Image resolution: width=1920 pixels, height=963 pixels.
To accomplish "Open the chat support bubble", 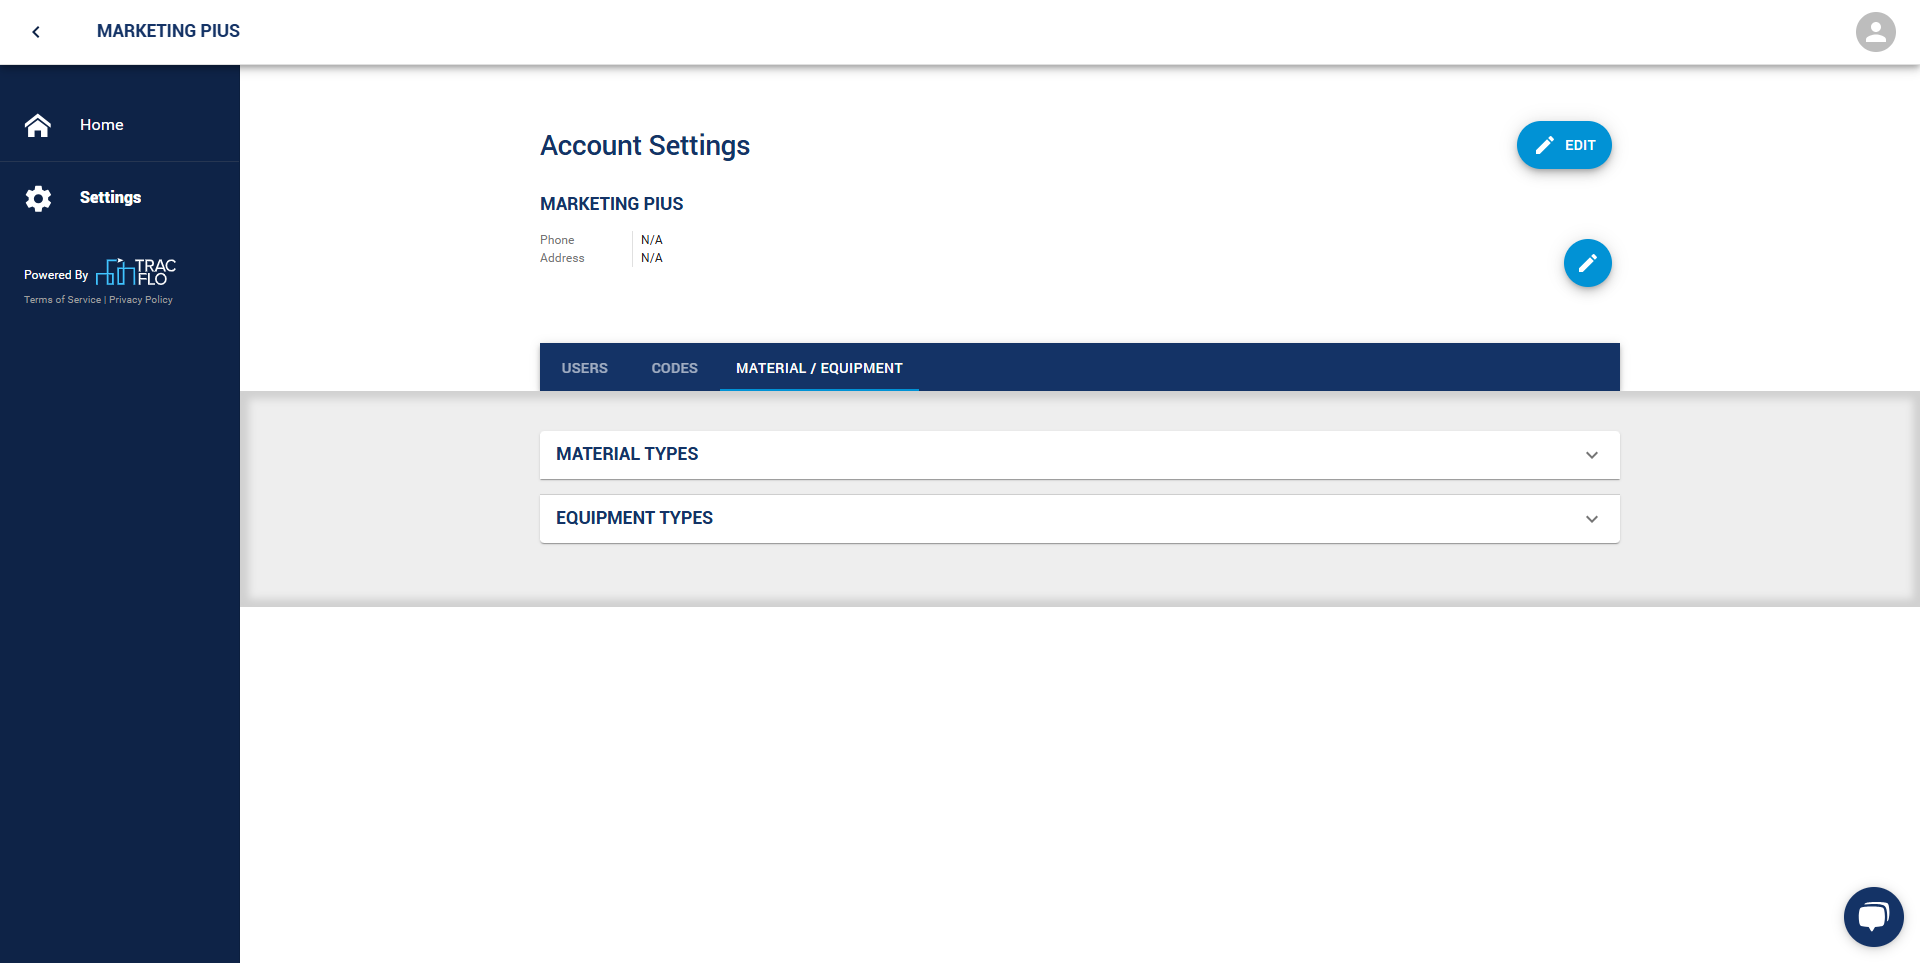I will tap(1873, 916).
